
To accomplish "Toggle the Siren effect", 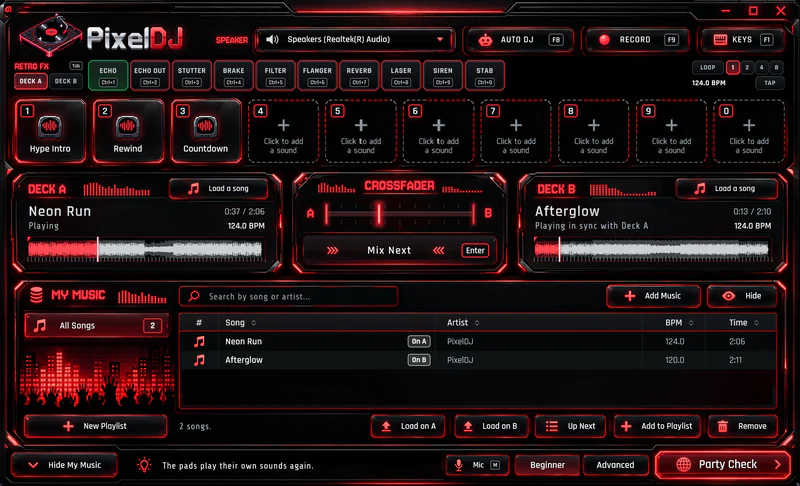I will click(x=443, y=75).
